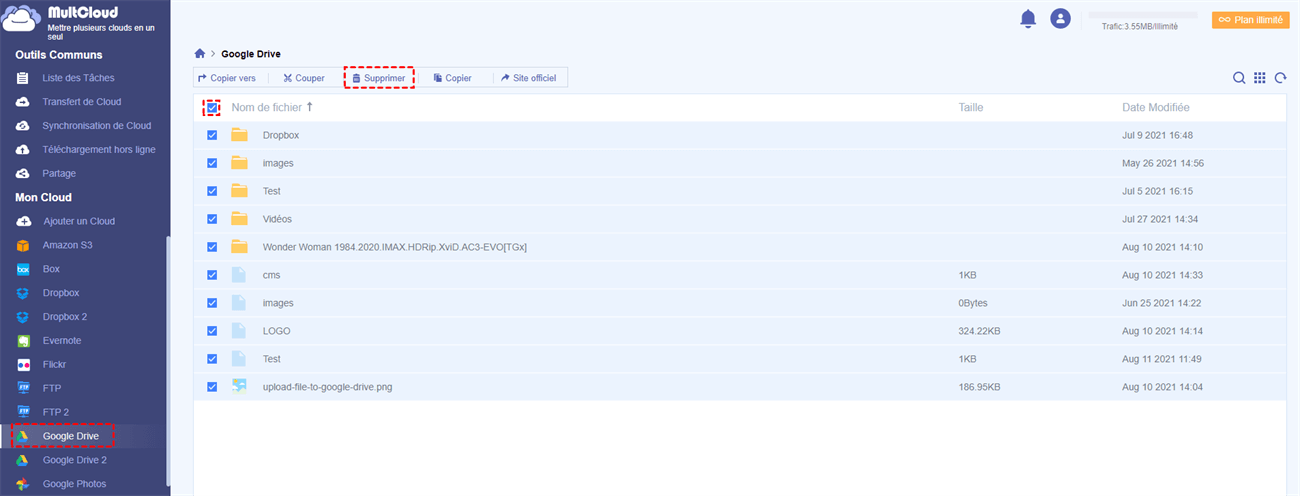Uncheck the Dropbox folder checkbox
1300x496 pixels.
(212, 135)
